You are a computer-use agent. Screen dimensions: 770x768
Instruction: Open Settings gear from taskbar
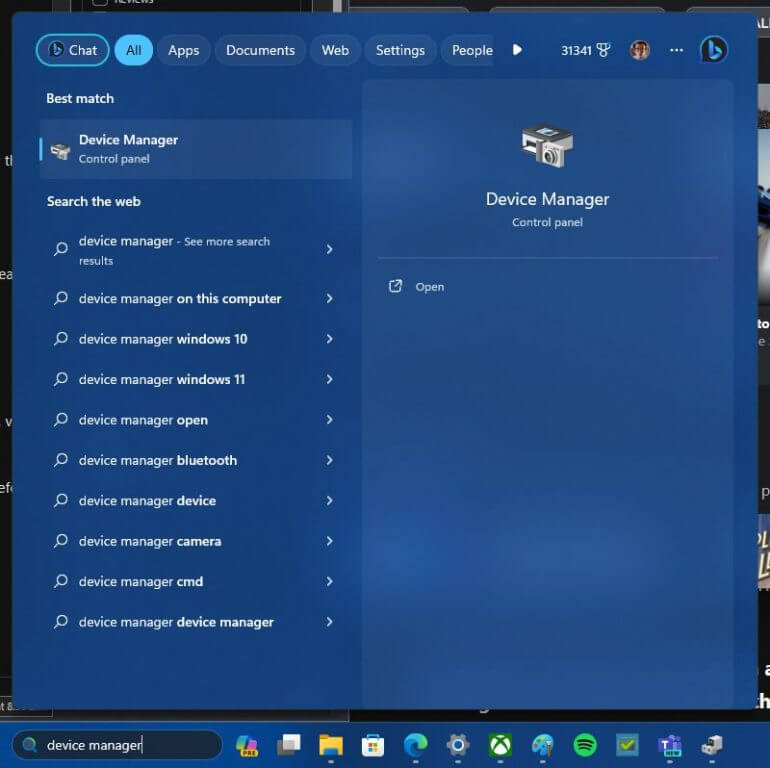(x=458, y=745)
